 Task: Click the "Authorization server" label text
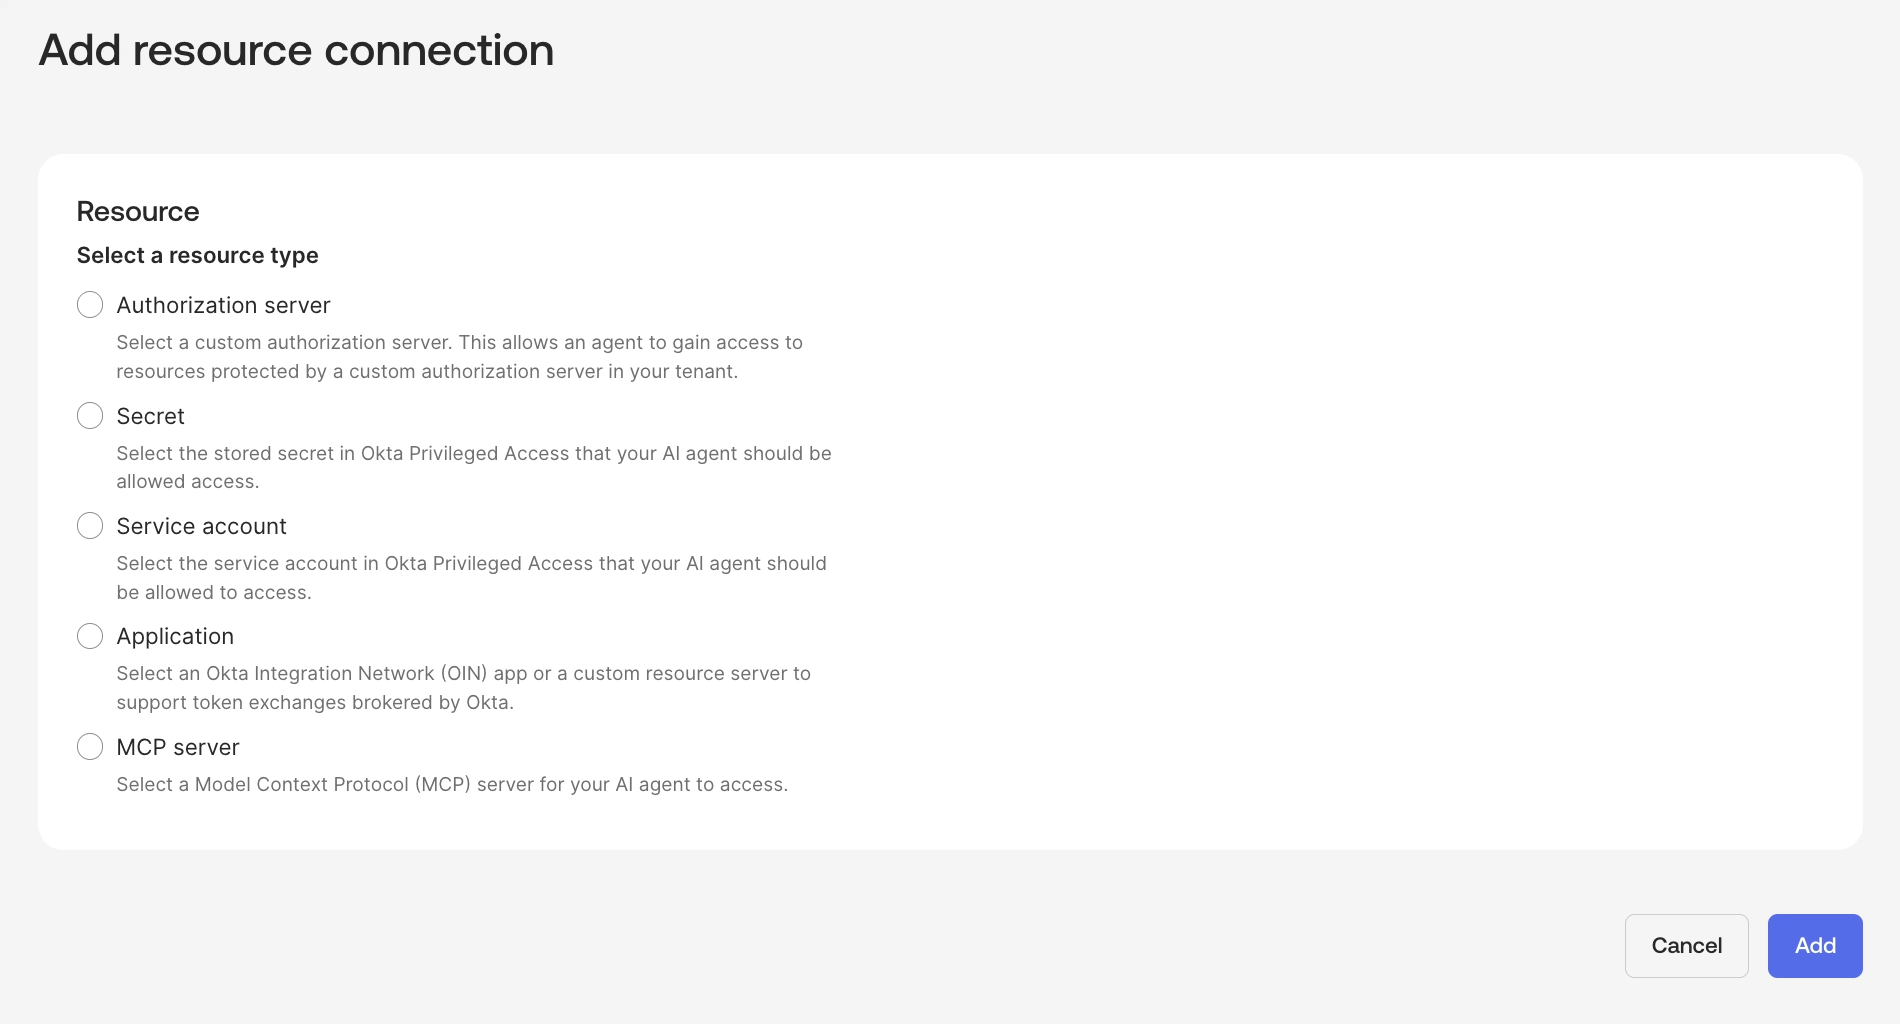223,305
